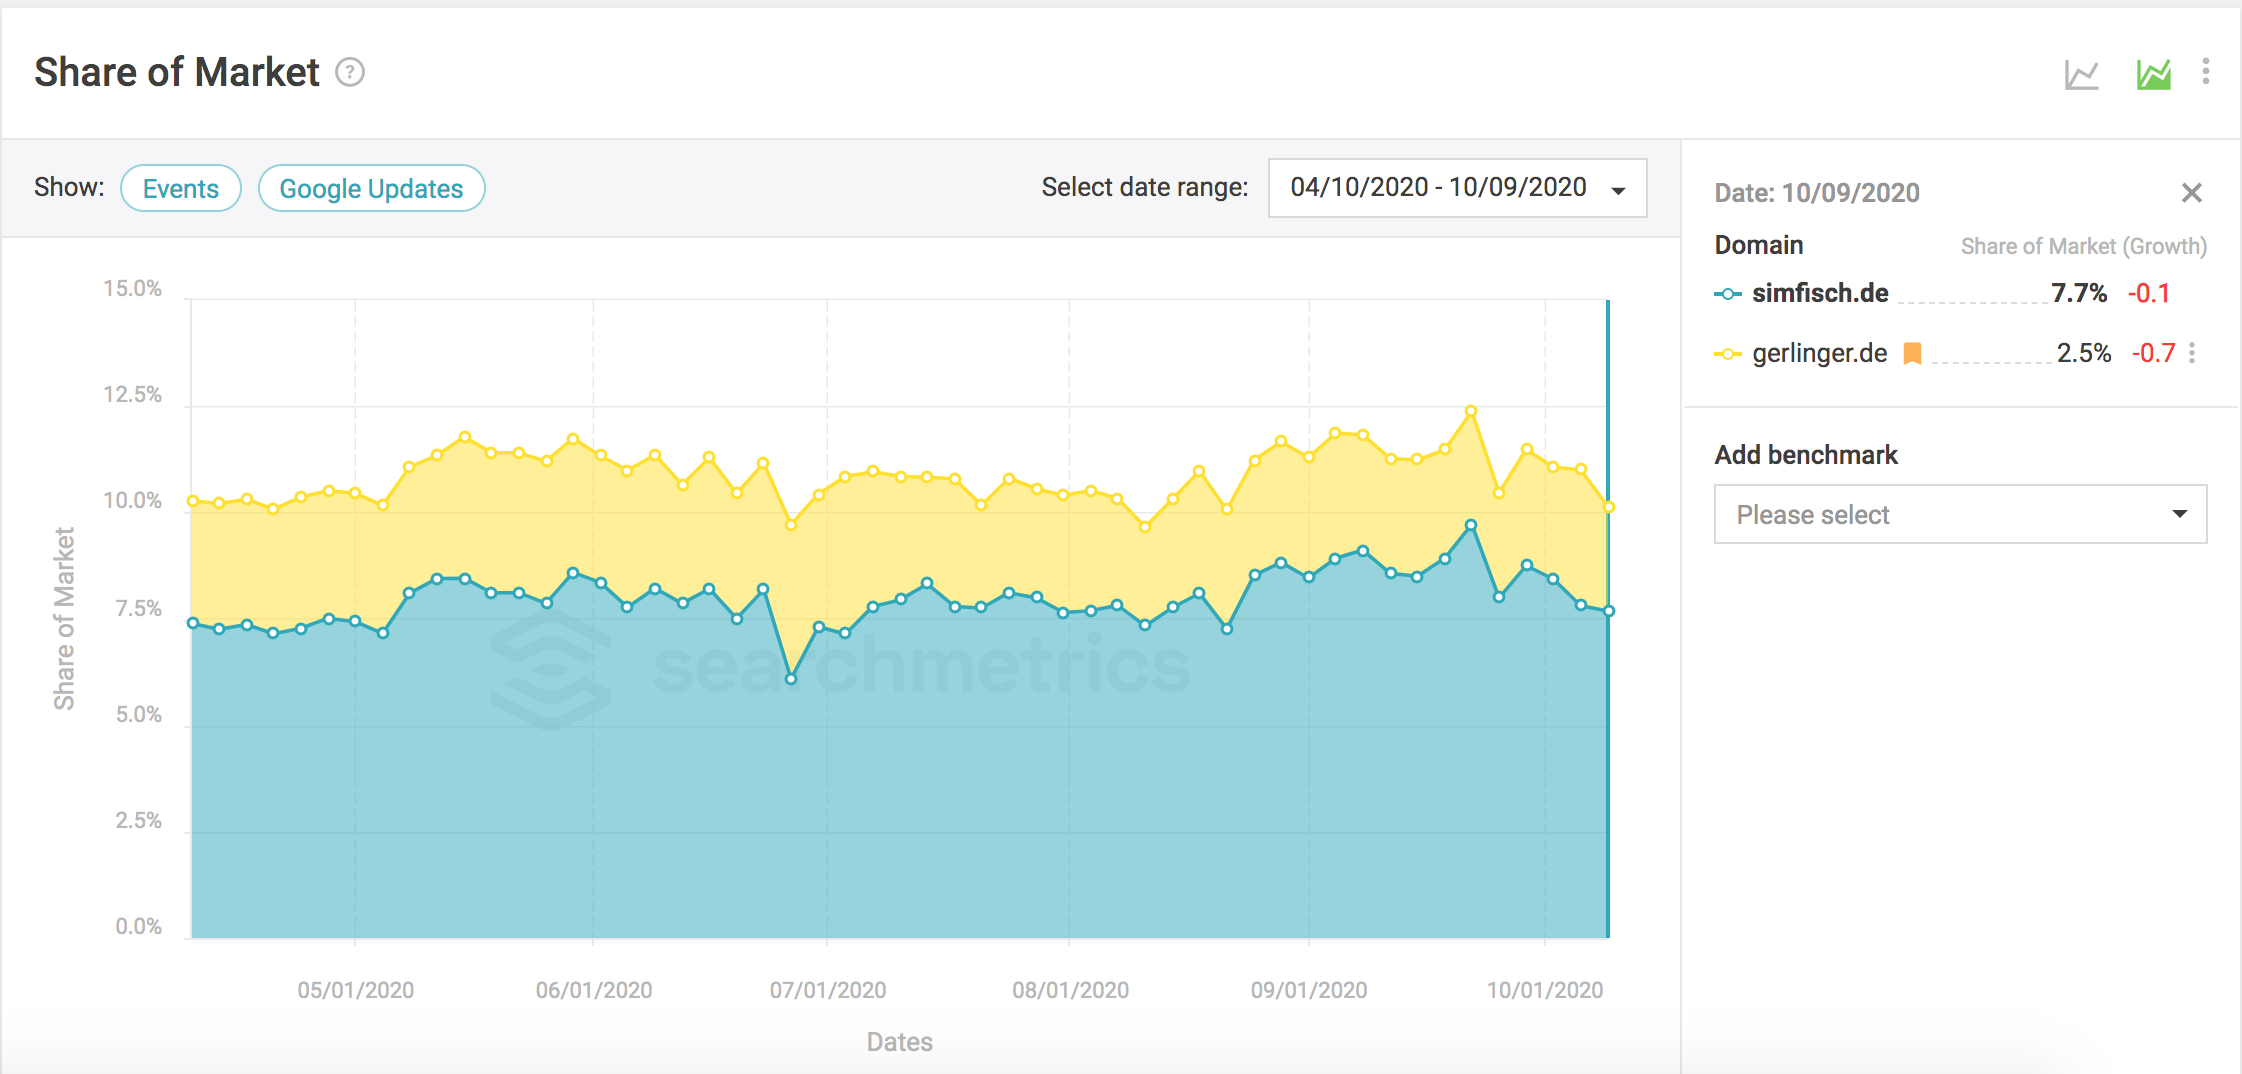Viewport: 2242px width, 1074px height.
Task: Close the date details panel
Action: tap(2192, 193)
